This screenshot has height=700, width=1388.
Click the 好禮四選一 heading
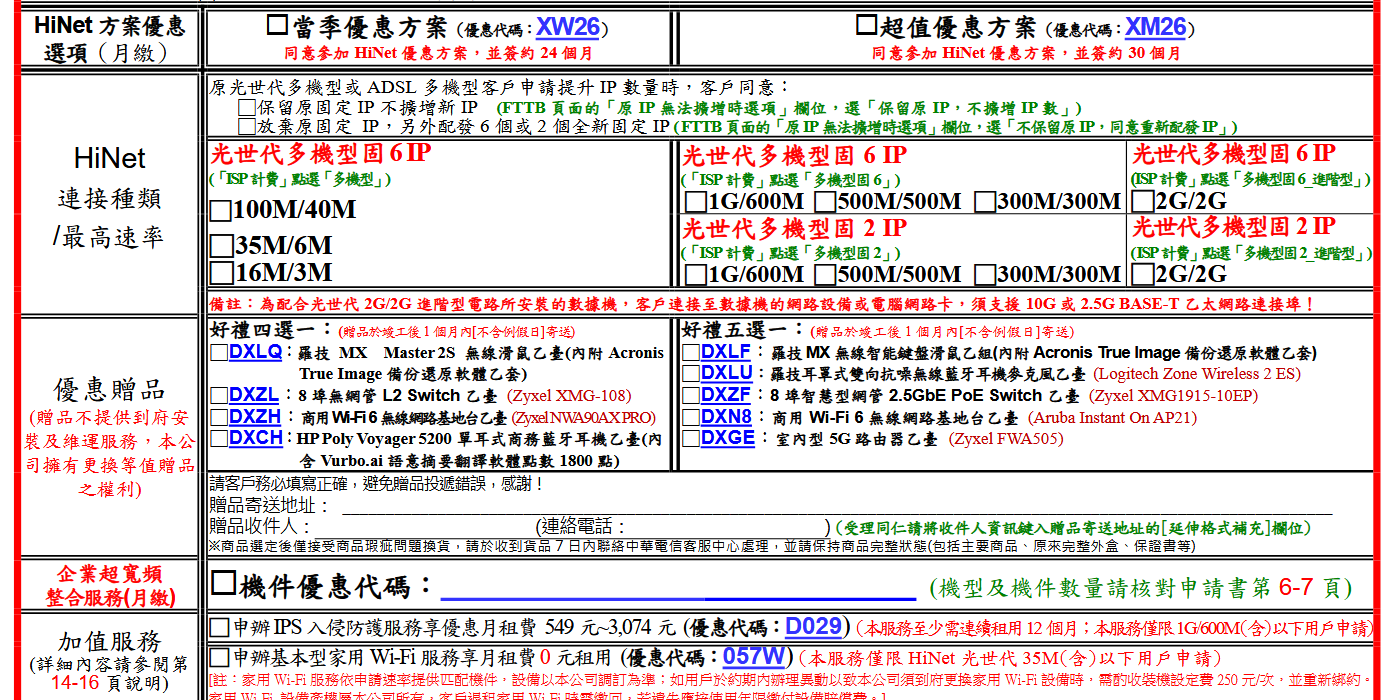tap(271, 330)
